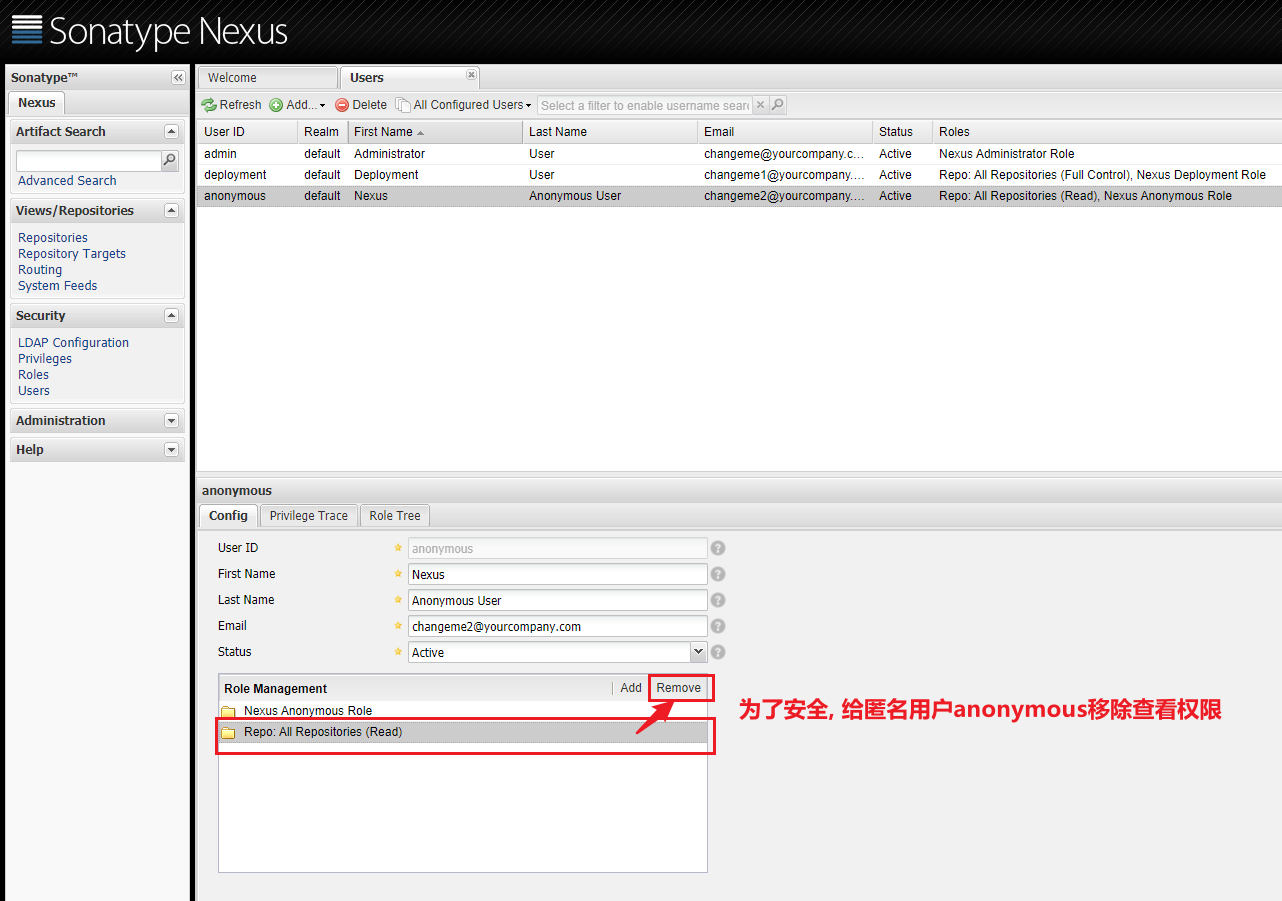The height and width of the screenshot is (901, 1282).
Task: Open the Repositories link
Action: (53, 238)
